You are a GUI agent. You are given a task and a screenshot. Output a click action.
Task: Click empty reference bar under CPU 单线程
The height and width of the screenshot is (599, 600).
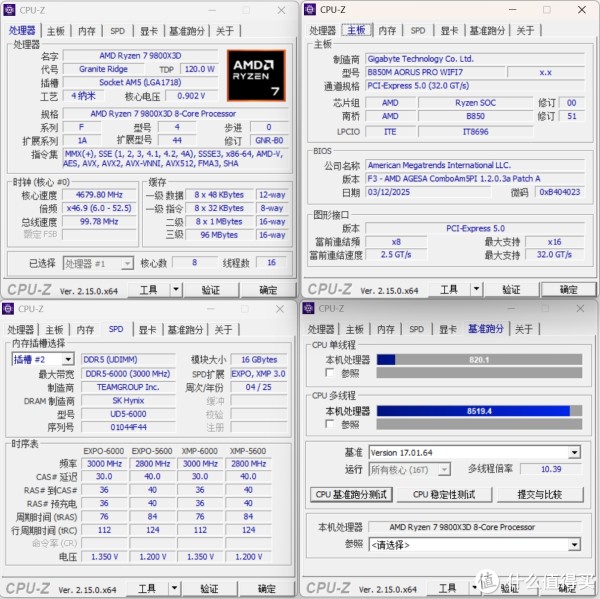(479, 373)
